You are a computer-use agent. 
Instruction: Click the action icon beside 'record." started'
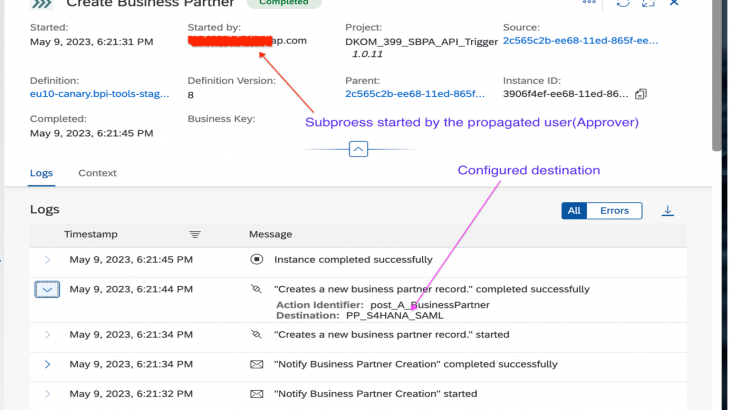pos(257,335)
